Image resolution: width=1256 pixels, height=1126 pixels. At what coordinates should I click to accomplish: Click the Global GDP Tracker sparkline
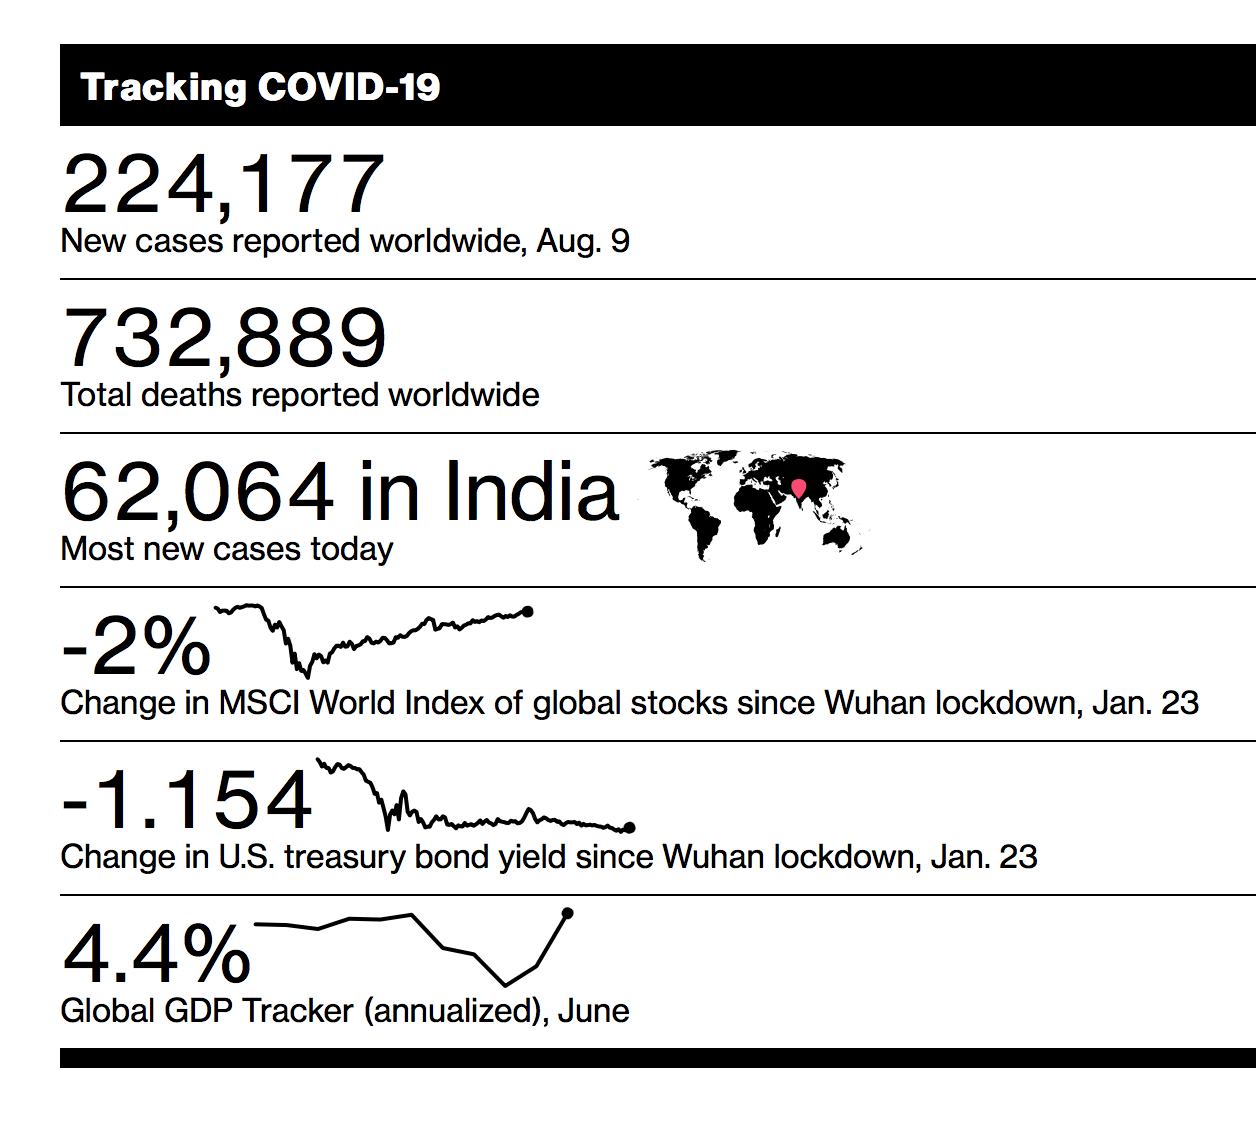tap(414, 948)
